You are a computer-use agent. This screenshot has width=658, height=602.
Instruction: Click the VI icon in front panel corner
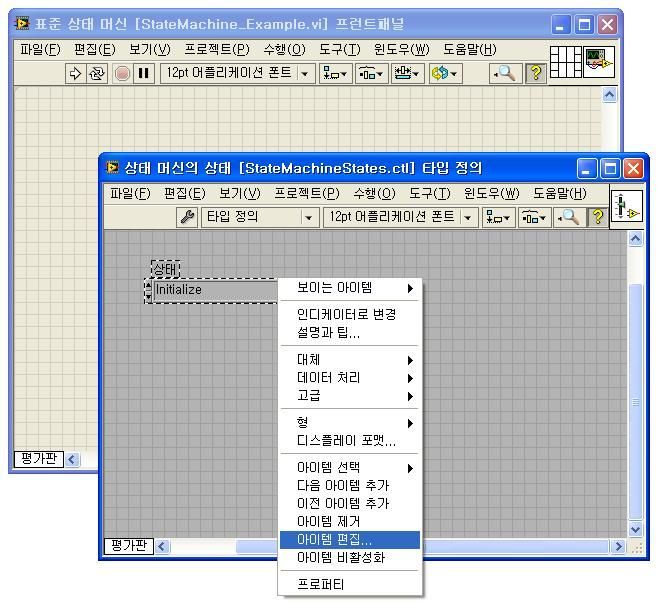[x=599, y=62]
